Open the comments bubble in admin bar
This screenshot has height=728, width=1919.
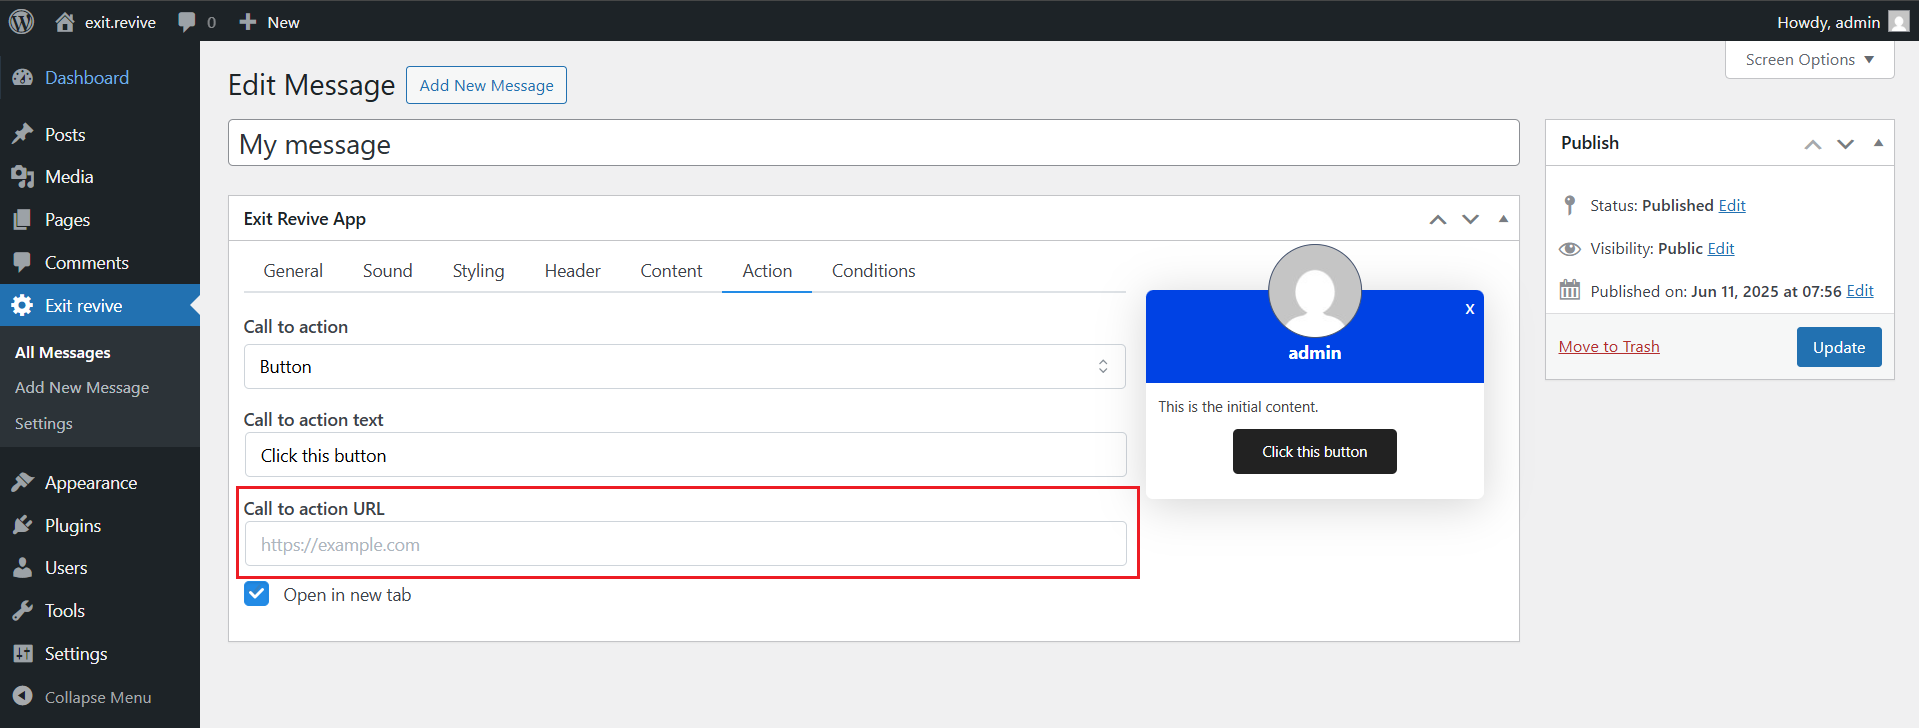pos(187,22)
